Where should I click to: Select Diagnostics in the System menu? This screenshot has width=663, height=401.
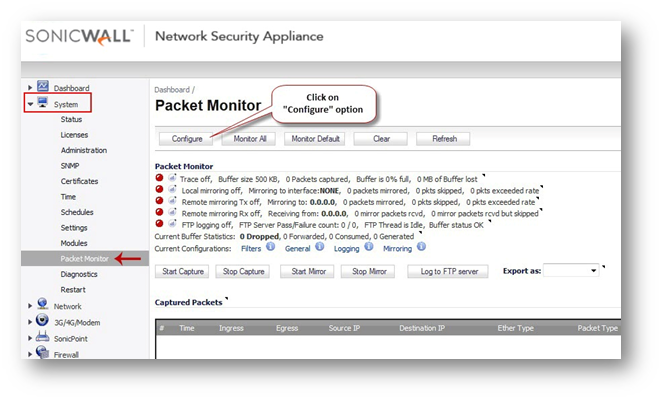coord(79,274)
